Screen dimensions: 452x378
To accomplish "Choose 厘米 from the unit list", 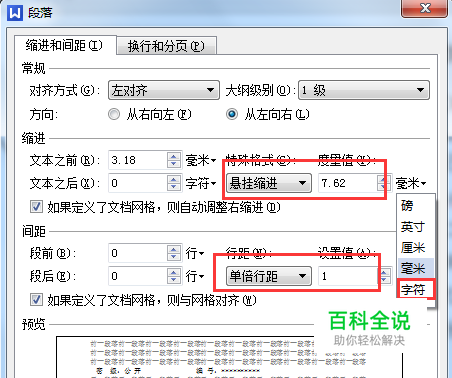I will 416,247.
